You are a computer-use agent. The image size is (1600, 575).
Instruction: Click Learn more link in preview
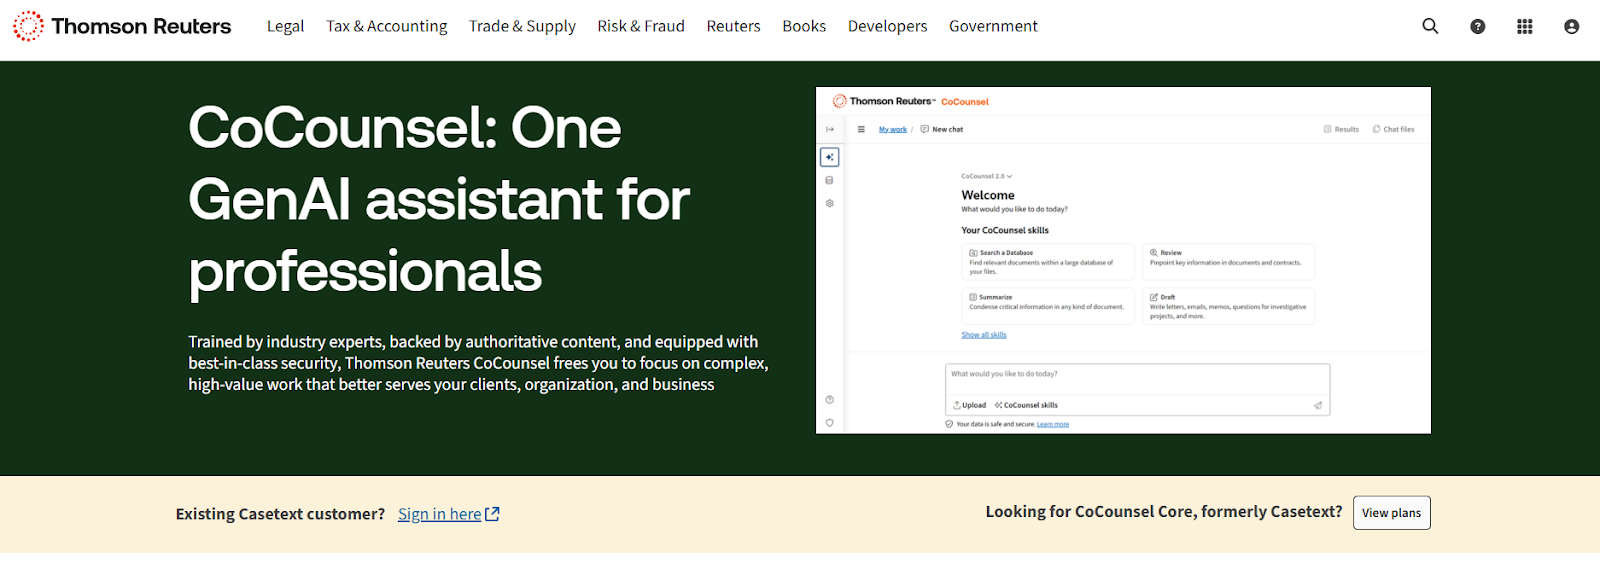pyautogui.click(x=1053, y=424)
